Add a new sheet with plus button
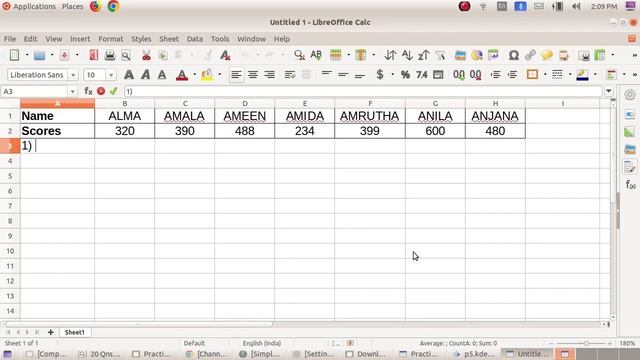Image resolution: width=640 pixels, height=360 pixels. tap(51, 332)
